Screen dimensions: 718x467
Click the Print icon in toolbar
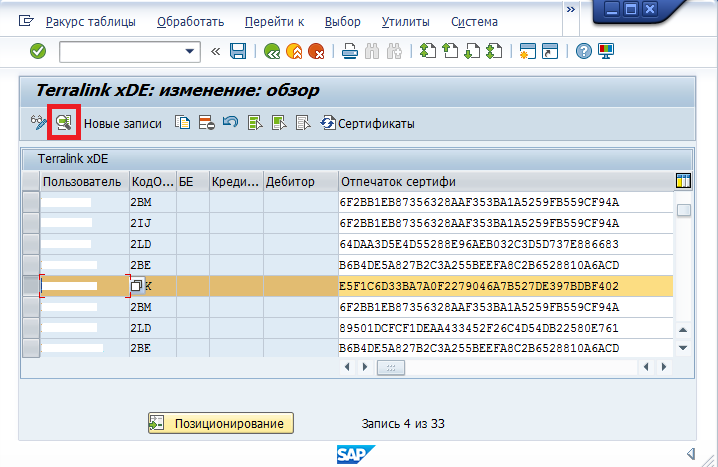pyautogui.click(x=349, y=51)
